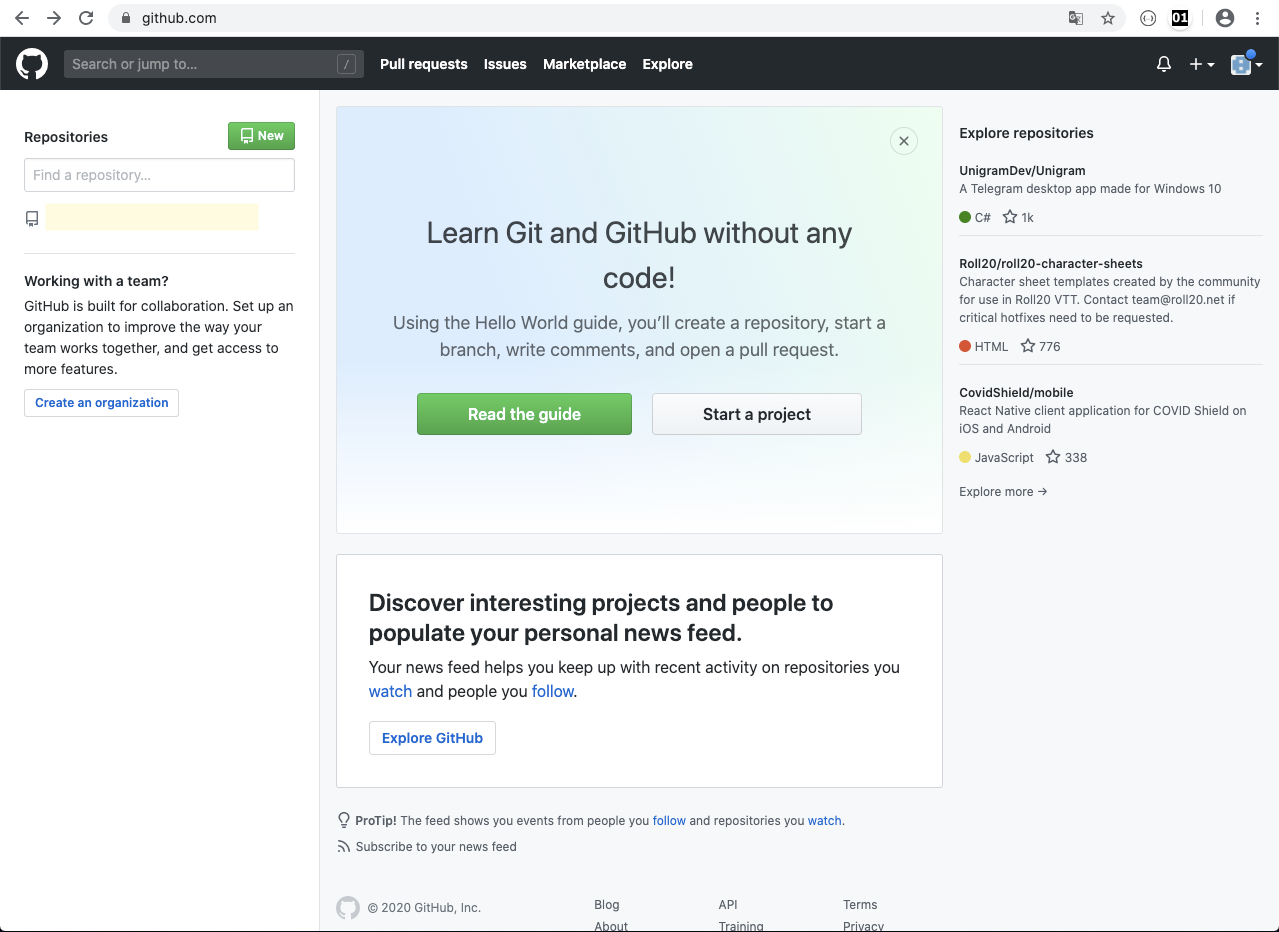
Task: Open Explore in the header
Action: [668, 64]
